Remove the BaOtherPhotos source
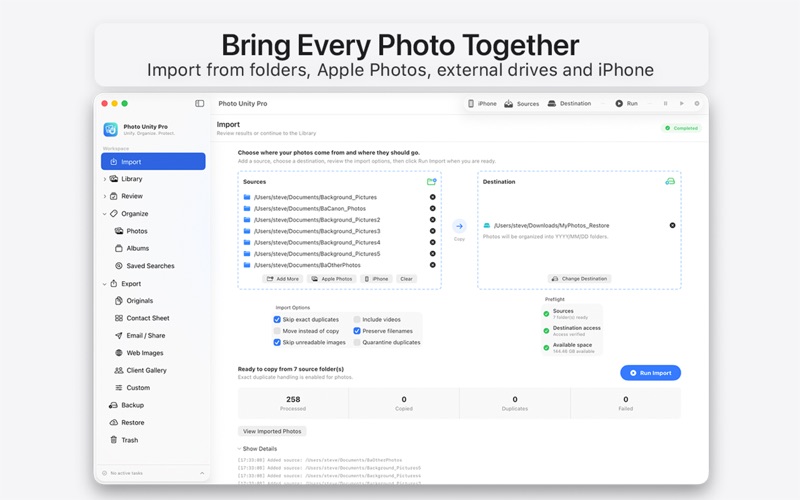 pyautogui.click(x=433, y=265)
